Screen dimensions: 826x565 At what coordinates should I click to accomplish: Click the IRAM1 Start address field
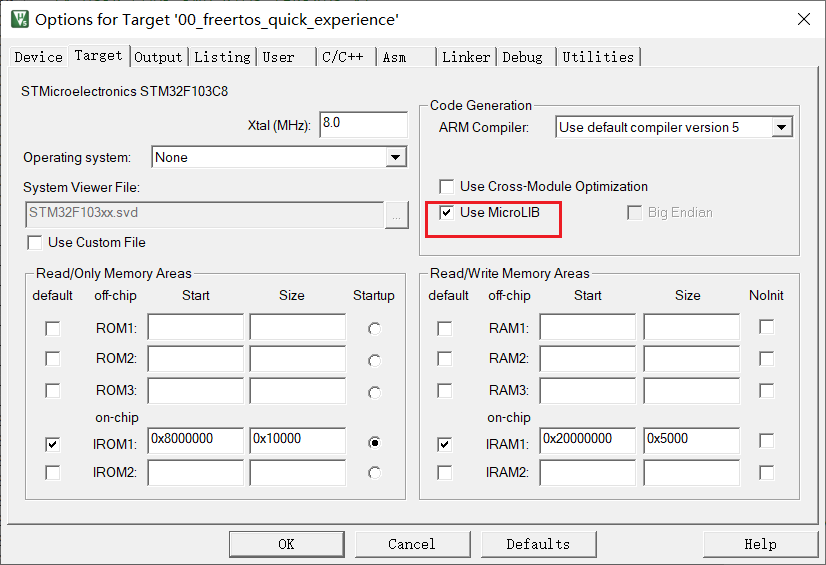[x=587, y=440]
